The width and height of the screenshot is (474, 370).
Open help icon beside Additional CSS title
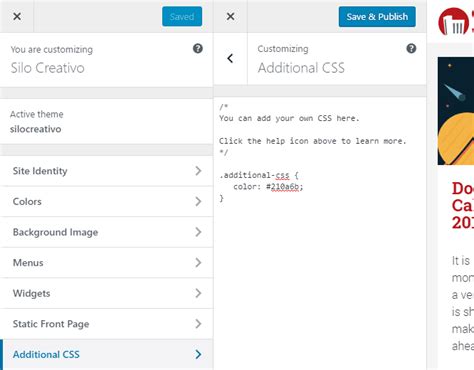[x=411, y=49]
